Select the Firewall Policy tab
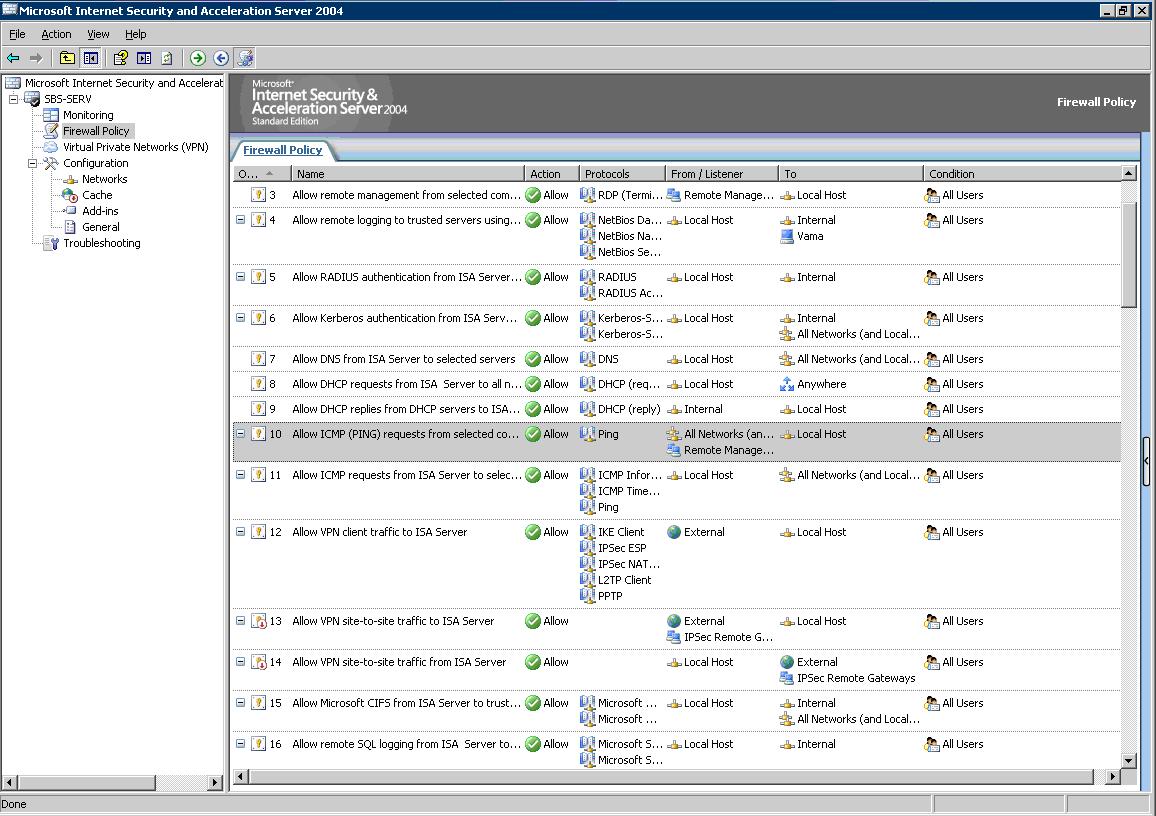Image resolution: width=1156 pixels, height=816 pixels. pyautogui.click(x=282, y=150)
